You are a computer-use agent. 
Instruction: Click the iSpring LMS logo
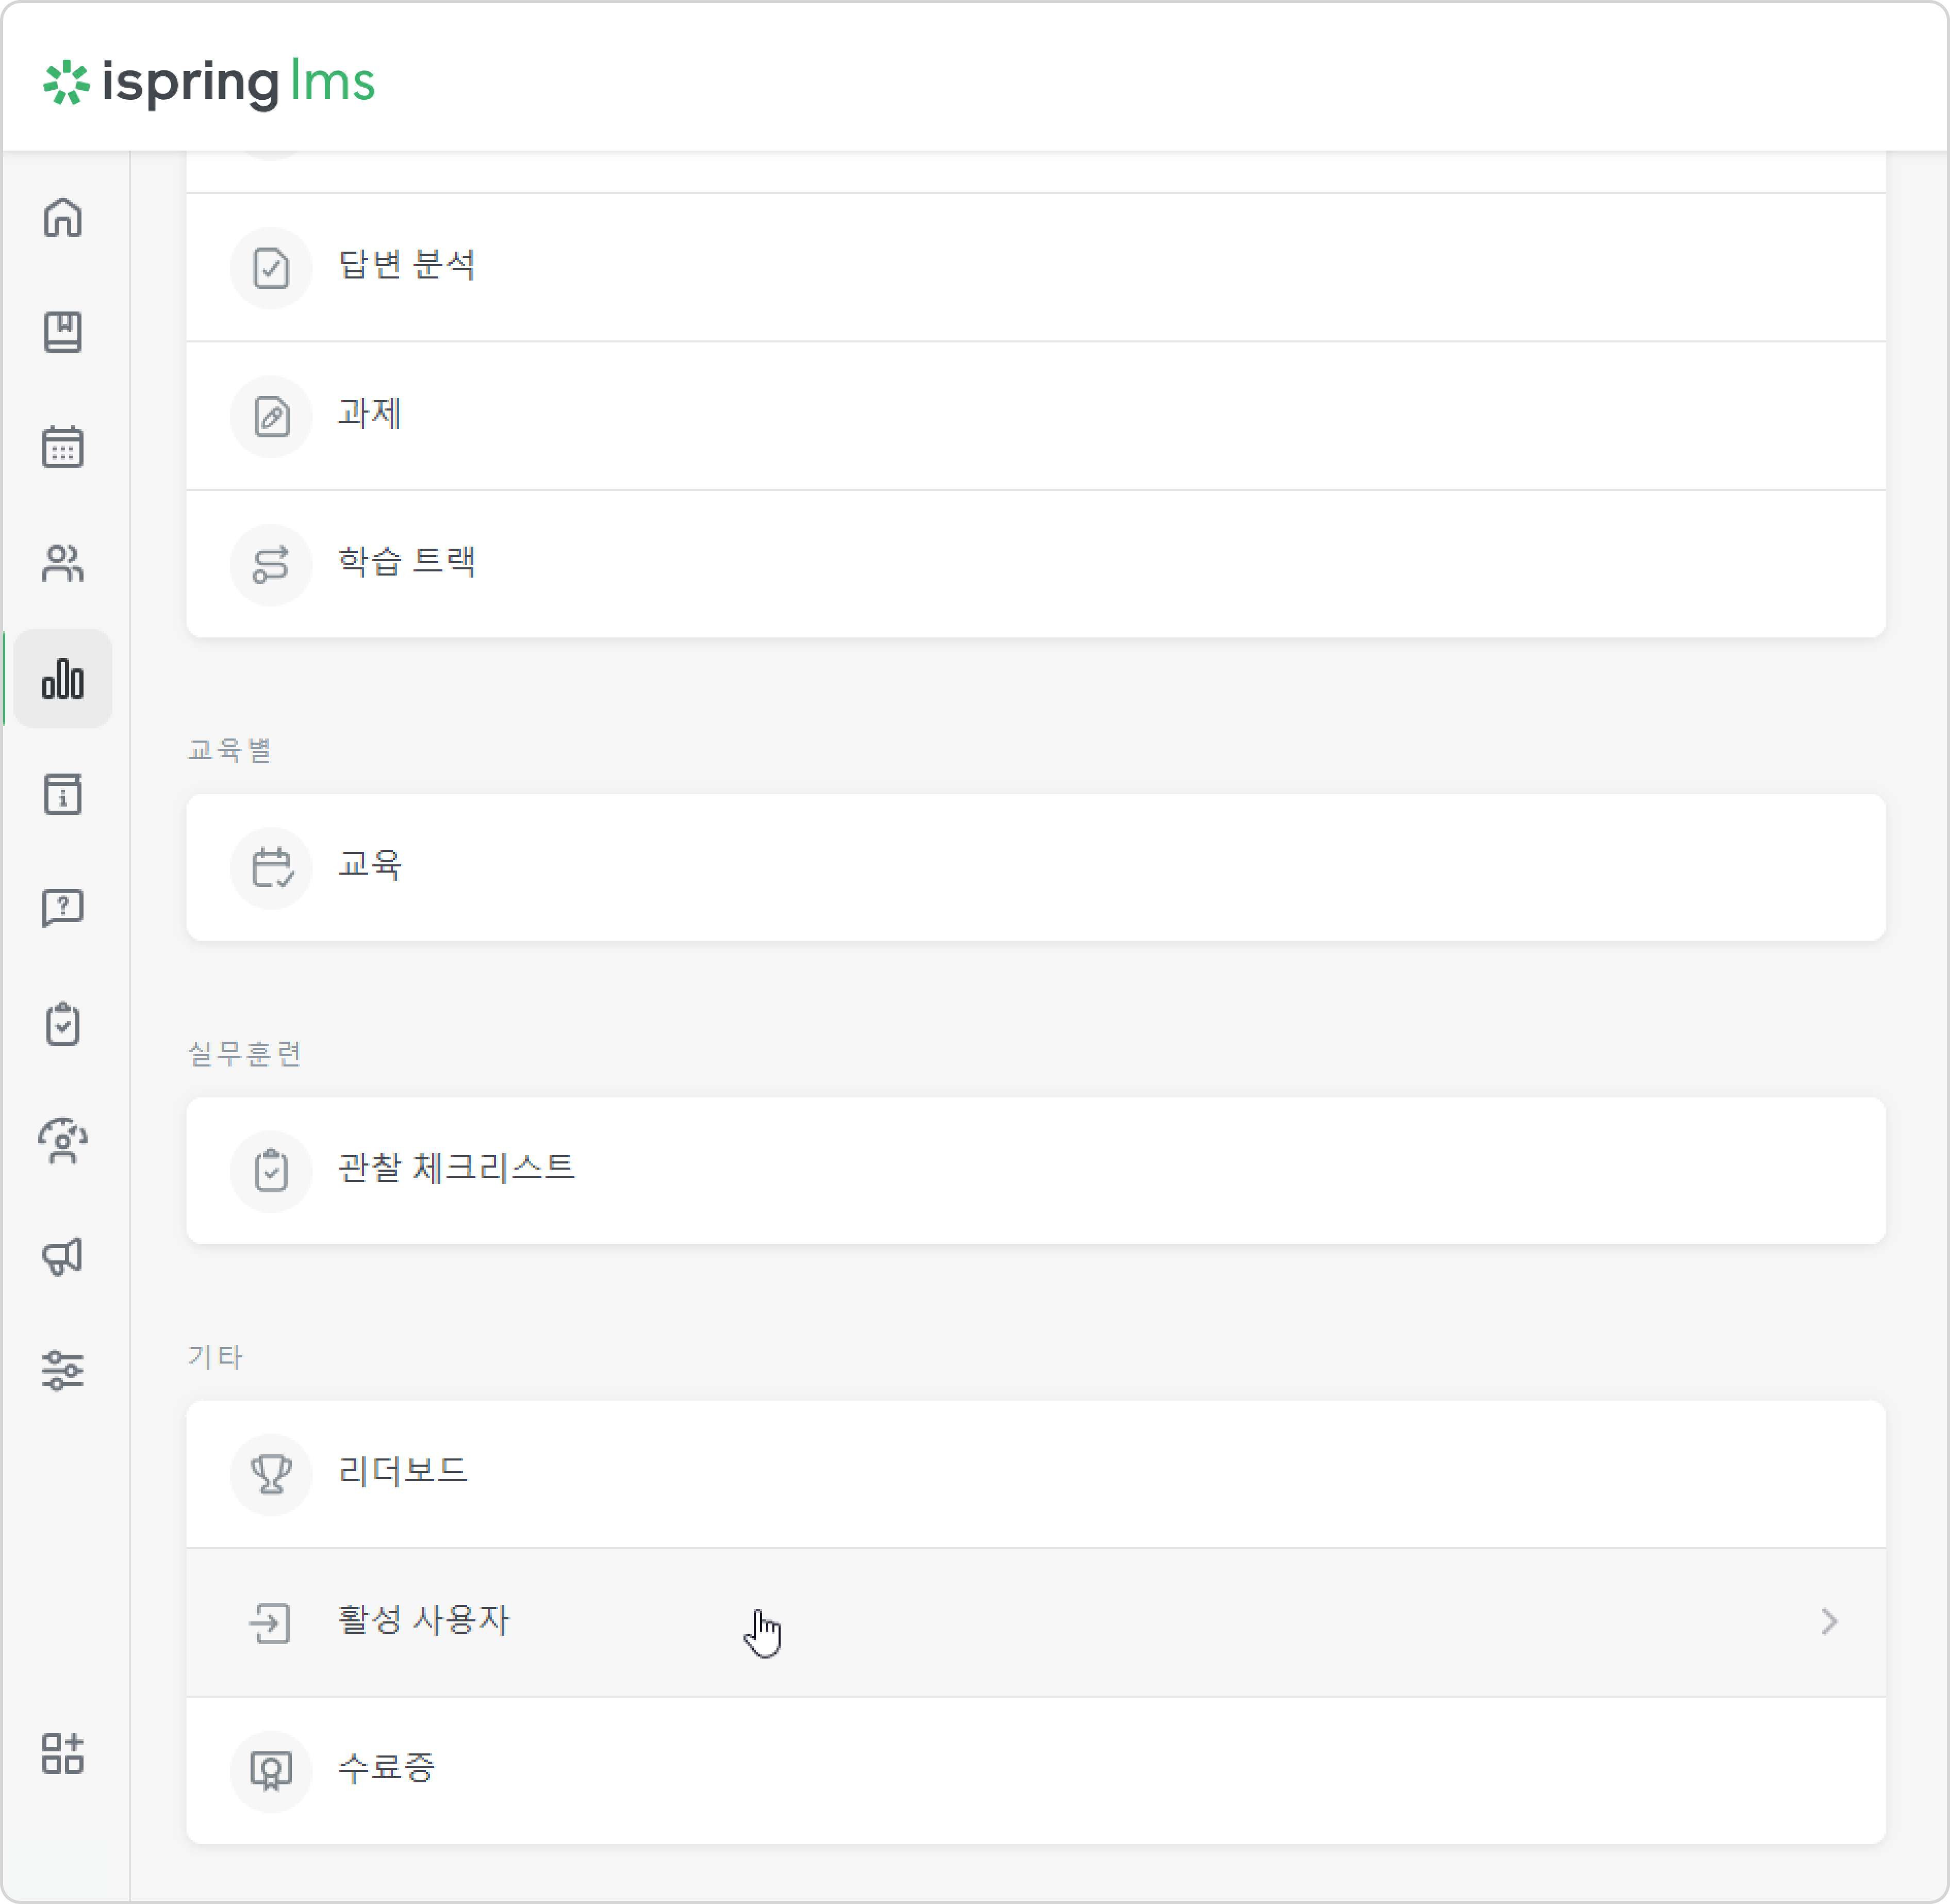[209, 82]
